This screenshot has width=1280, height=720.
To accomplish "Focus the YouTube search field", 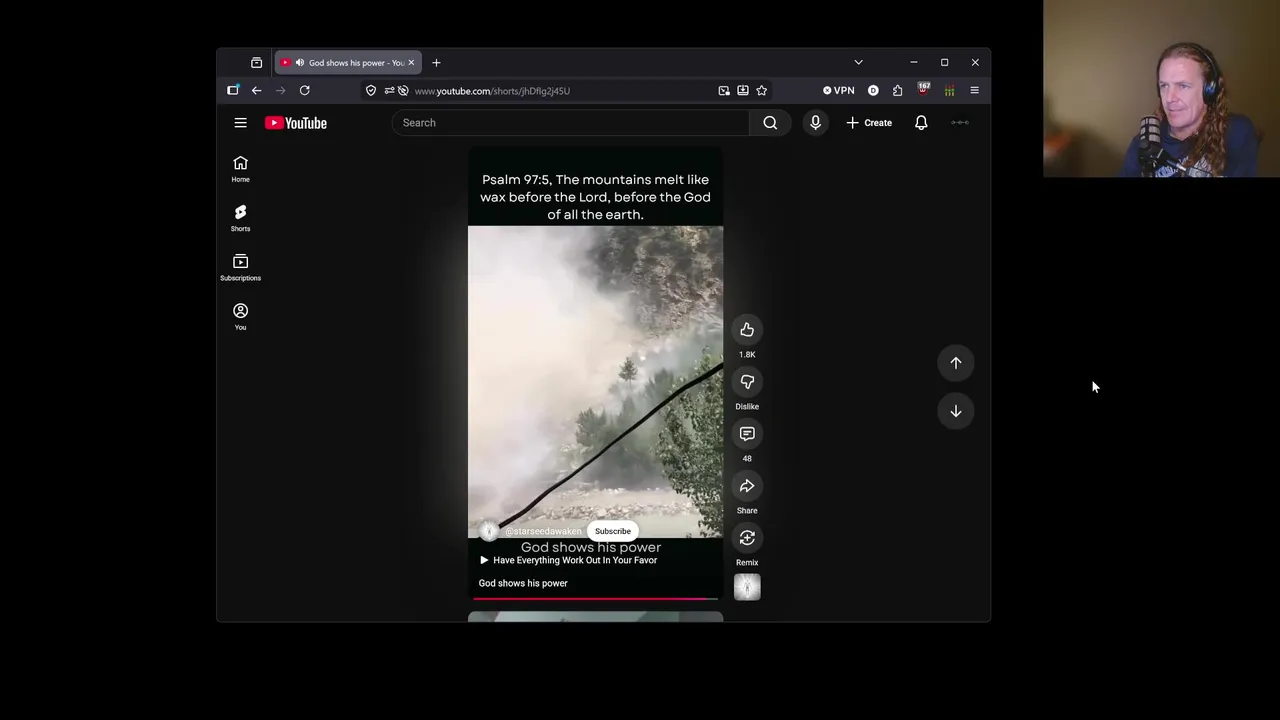I will pyautogui.click(x=570, y=123).
